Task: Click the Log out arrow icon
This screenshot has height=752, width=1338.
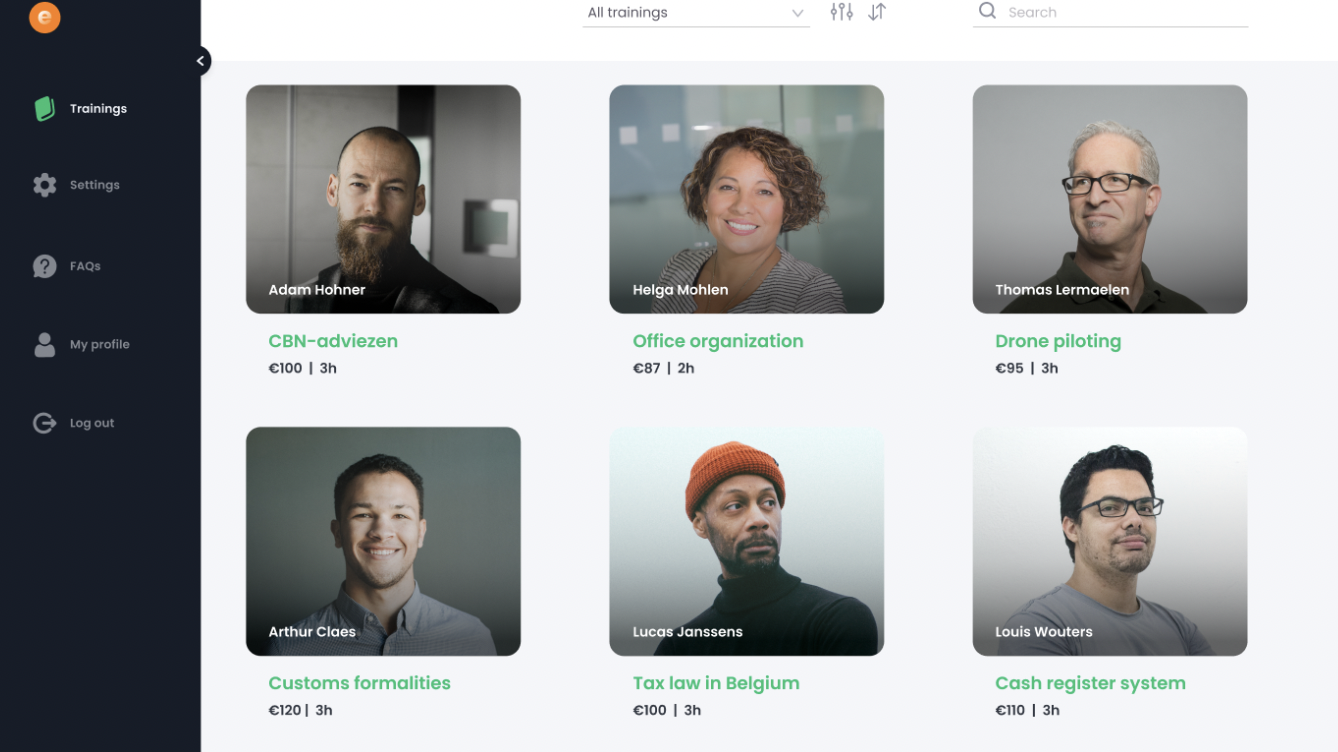Action: pos(45,423)
